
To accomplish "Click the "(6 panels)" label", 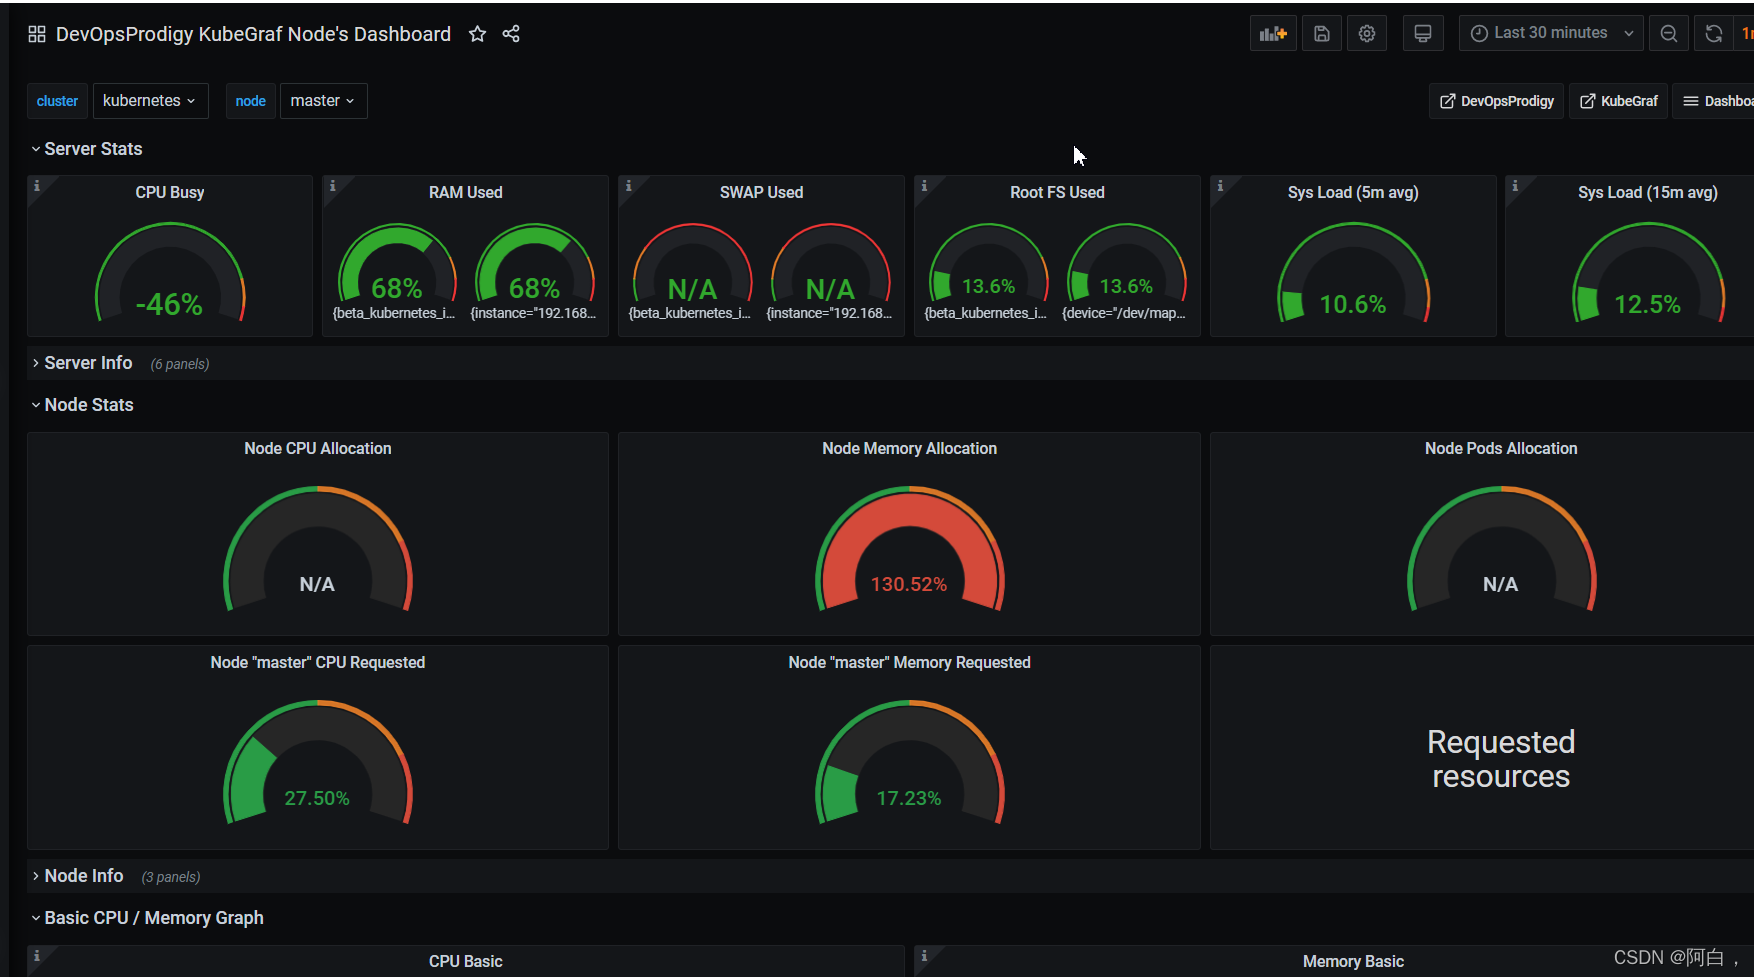I will (180, 364).
